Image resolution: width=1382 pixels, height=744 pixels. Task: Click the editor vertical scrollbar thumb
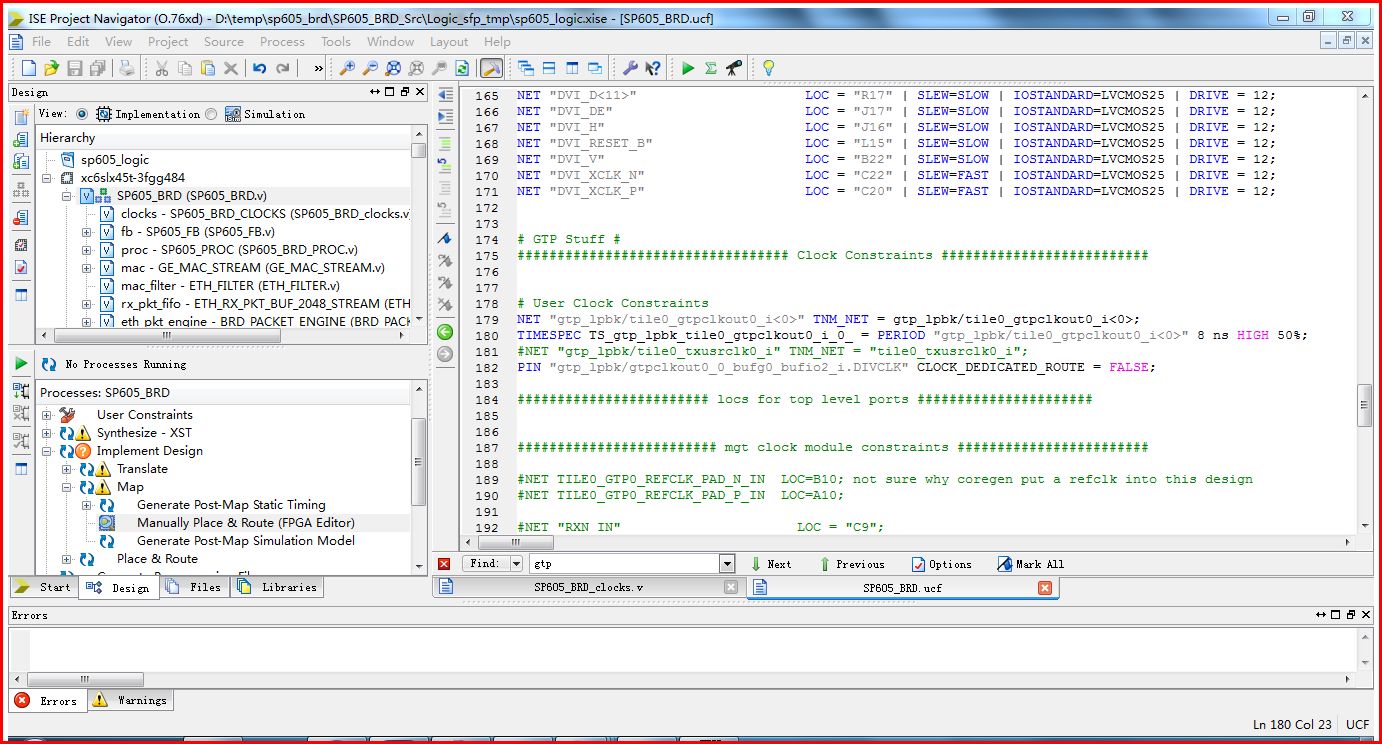pos(1365,406)
